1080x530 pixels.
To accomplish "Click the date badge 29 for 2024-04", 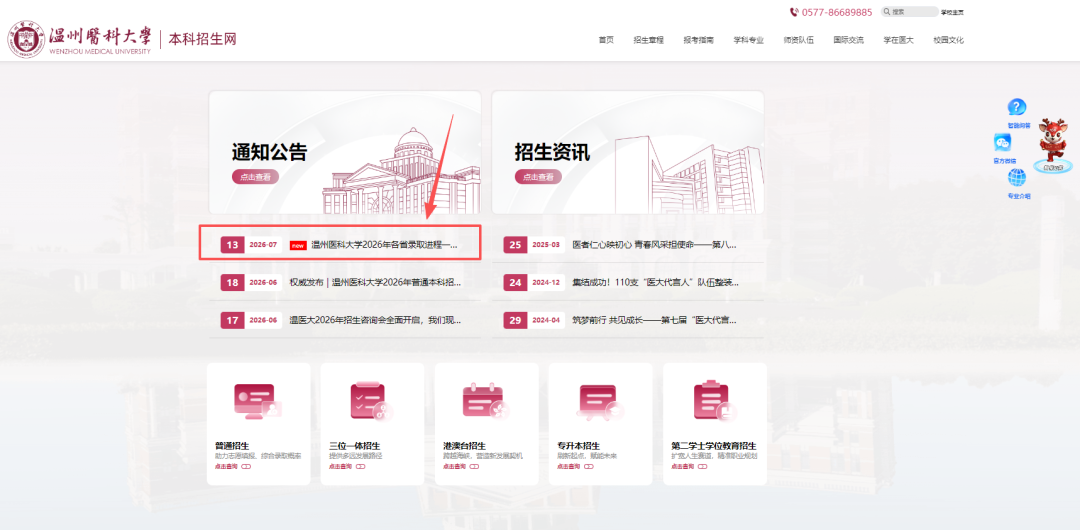I will click(515, 320).
